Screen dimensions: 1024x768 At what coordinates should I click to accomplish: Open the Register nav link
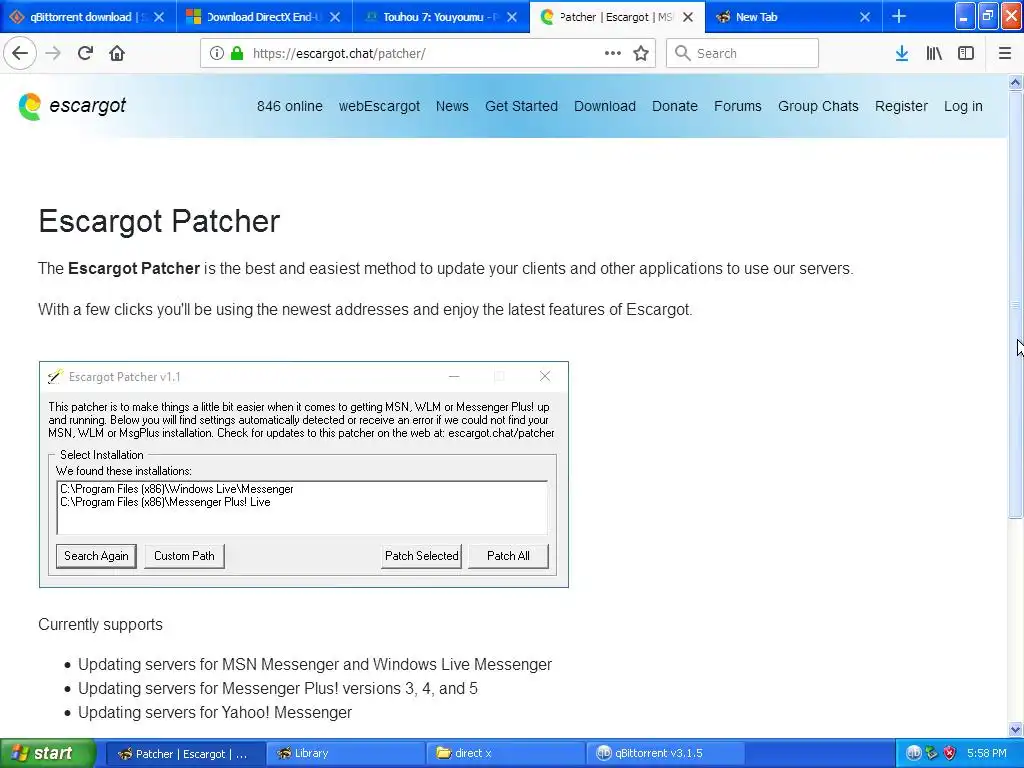pyautogui.click(x=901, y=106)
